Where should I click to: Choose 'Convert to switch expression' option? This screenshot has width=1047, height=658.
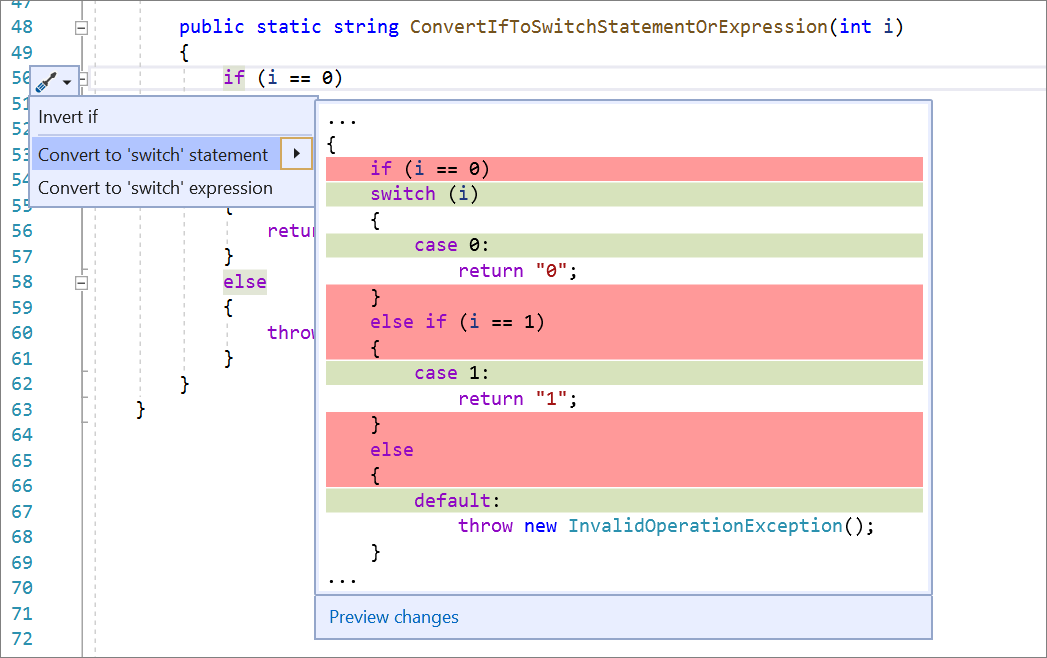(155, 188)
